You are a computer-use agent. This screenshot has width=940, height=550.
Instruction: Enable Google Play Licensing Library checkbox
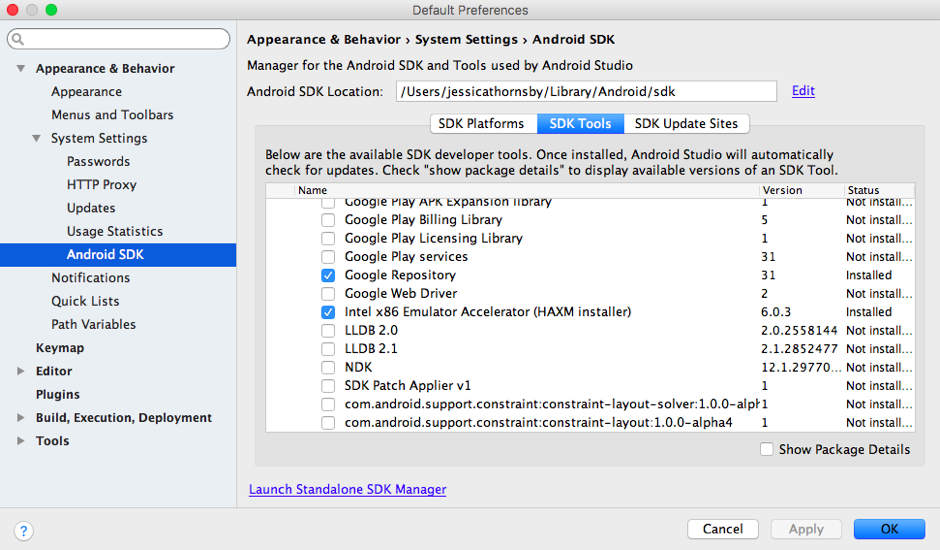pyautogui.click(x=328, y=239)
